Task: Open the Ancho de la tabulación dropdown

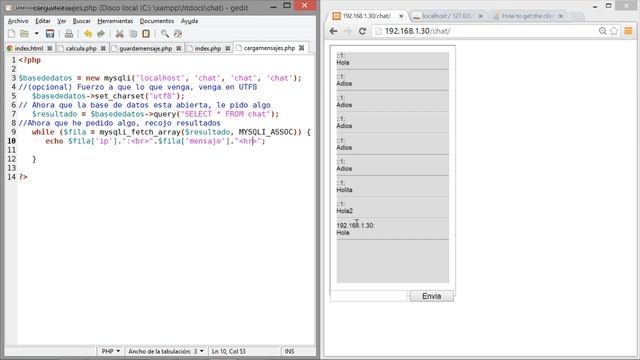Action: coord(166,351)
